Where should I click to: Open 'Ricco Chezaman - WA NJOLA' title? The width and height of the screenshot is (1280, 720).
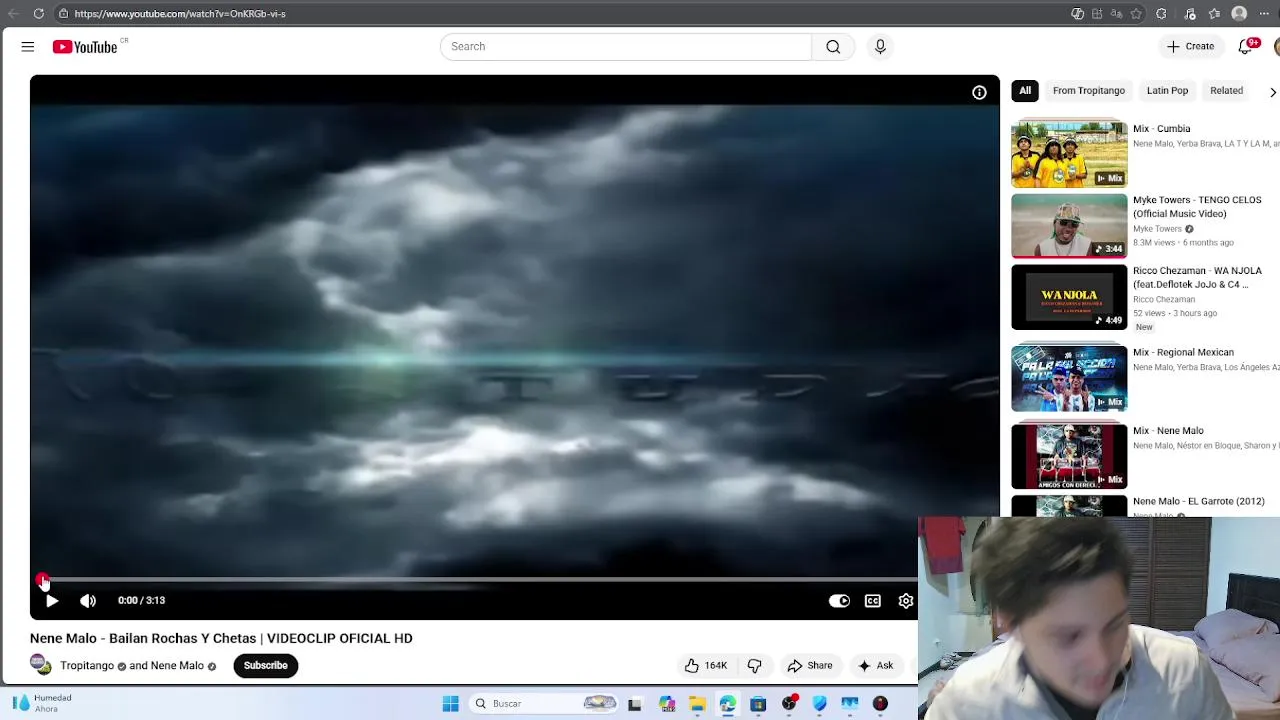coord(1197,277)
